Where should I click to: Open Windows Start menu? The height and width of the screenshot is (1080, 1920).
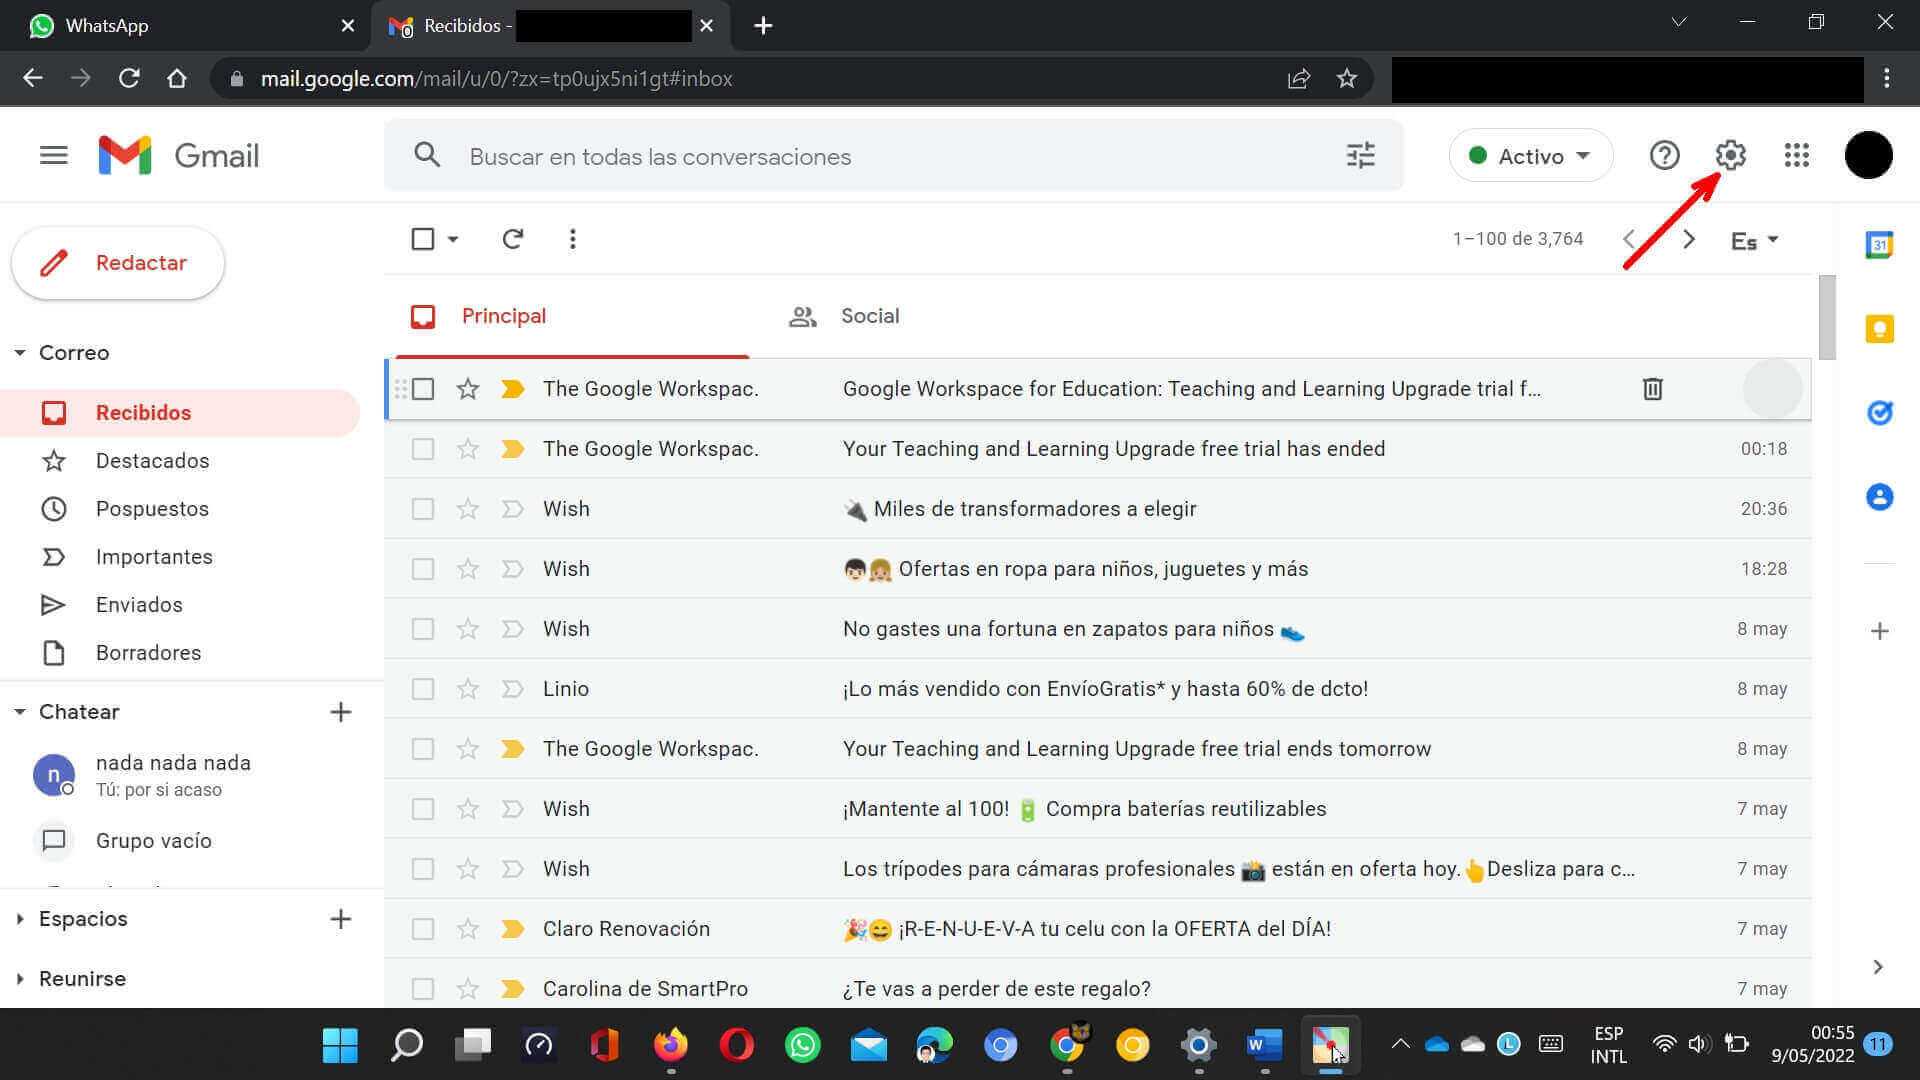pyautogui.click(x=340, y=1045)
